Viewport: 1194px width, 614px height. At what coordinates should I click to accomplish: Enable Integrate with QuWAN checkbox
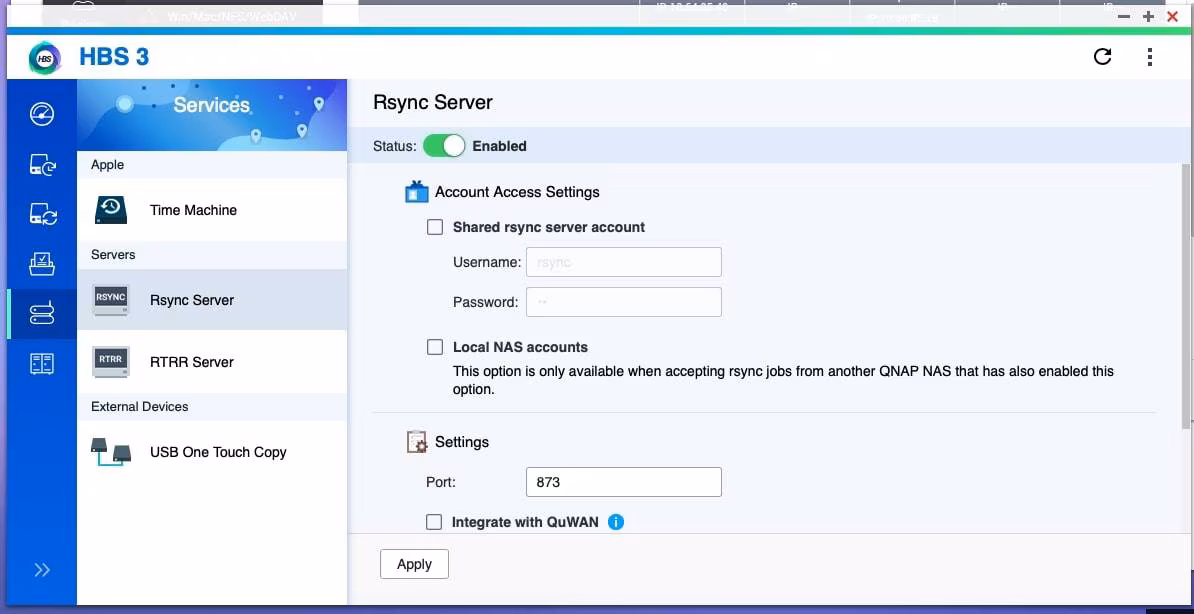[x=434, y=522]
